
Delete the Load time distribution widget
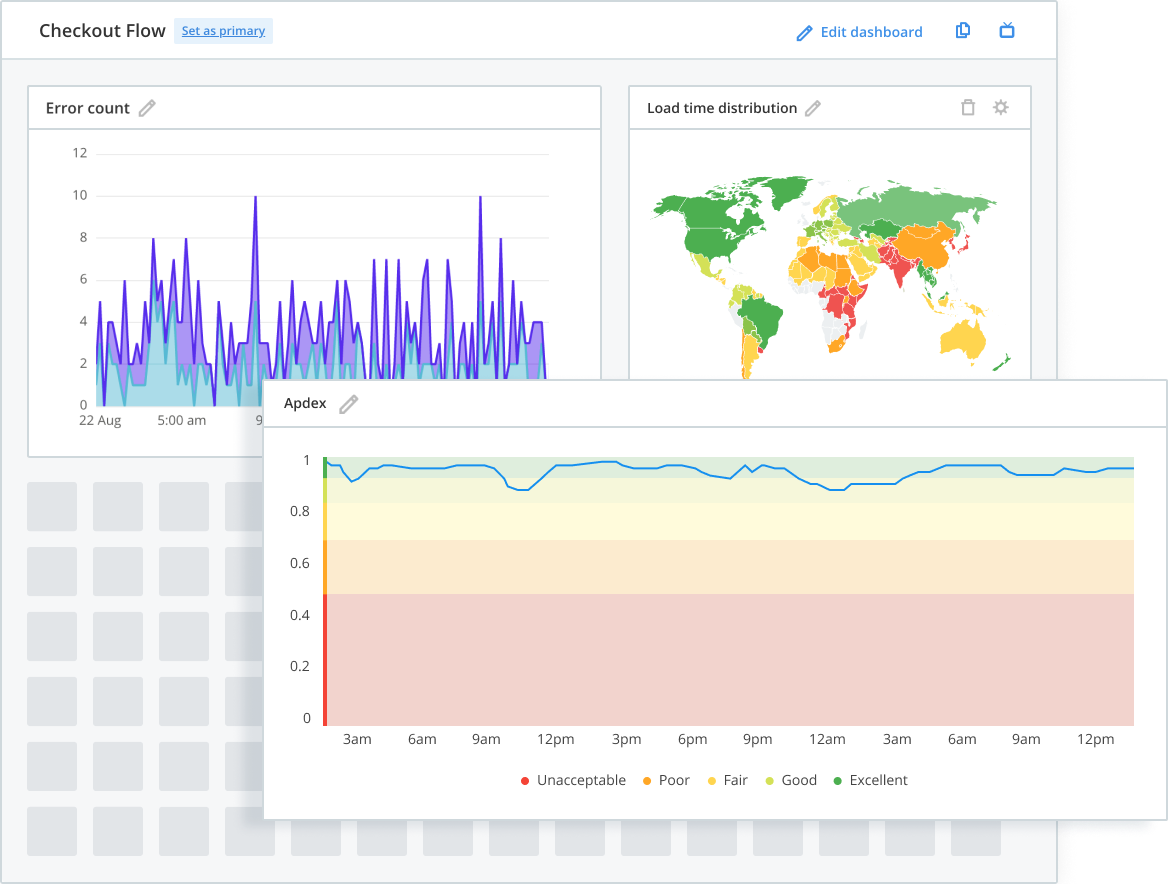point(967,107)
